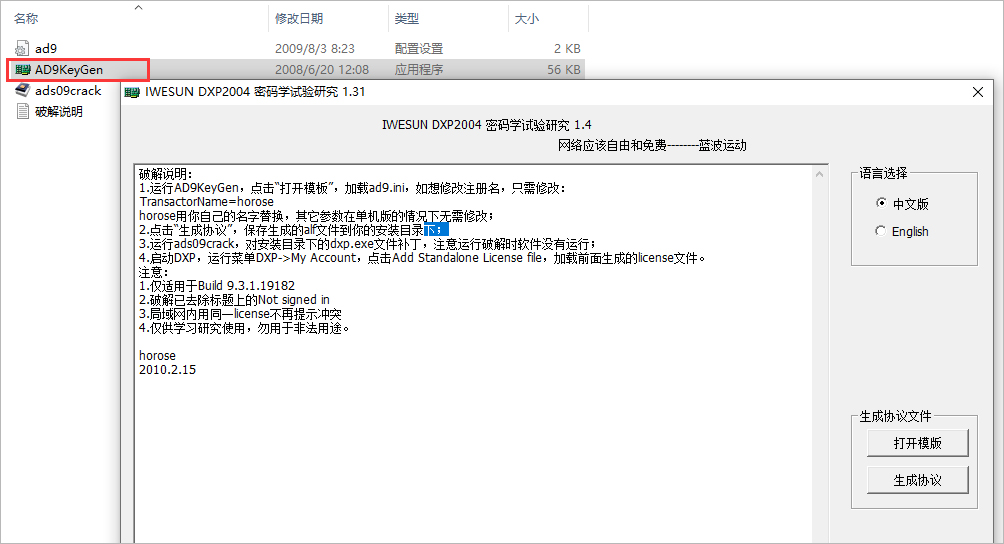Click the date 2010.2.15 in the text box
The width and height of the screenshot is (1004, 544).
coord(167,369)
